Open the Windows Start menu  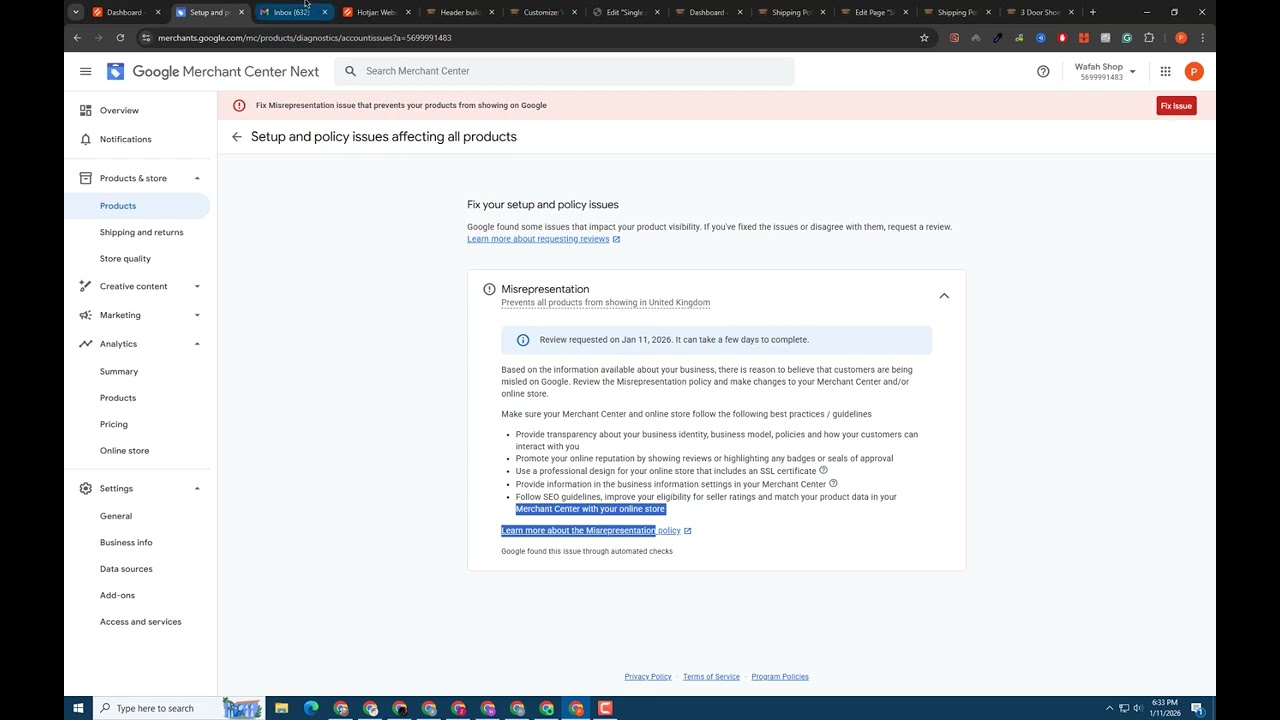tap(78, 708)
